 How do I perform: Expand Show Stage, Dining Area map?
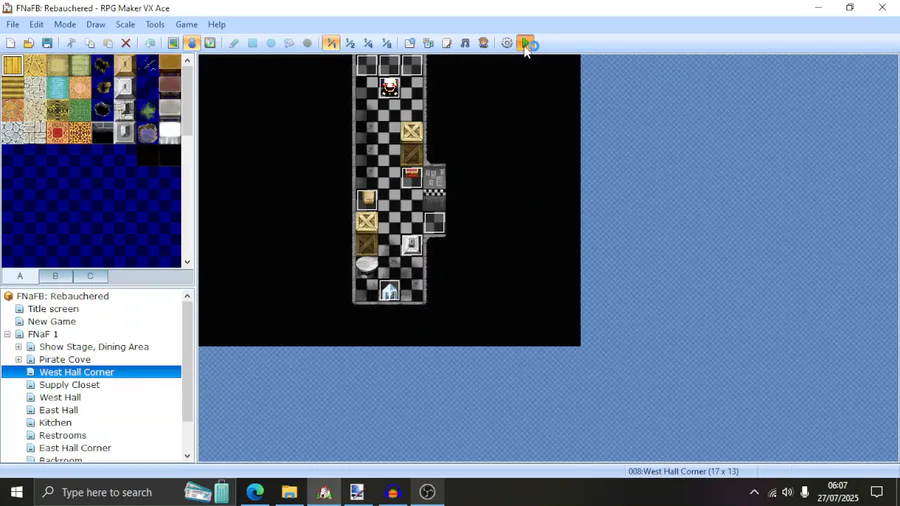pos(19,347)
